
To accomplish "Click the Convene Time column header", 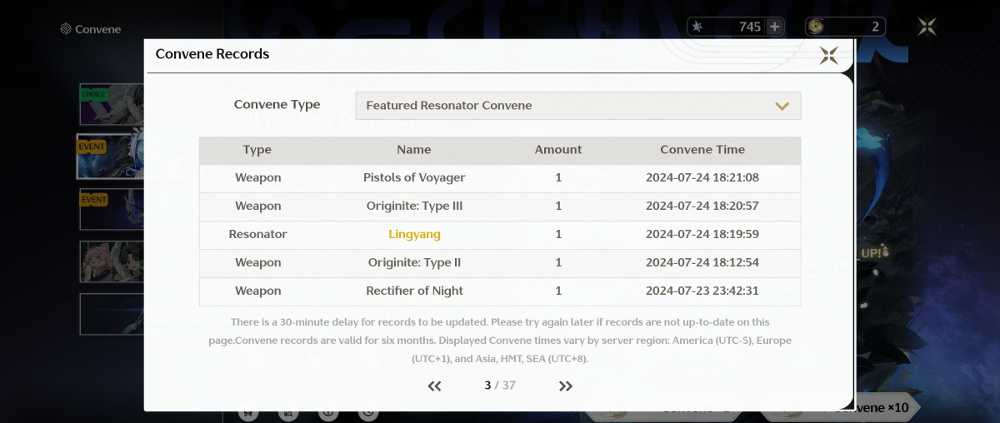I will (702, 150).
